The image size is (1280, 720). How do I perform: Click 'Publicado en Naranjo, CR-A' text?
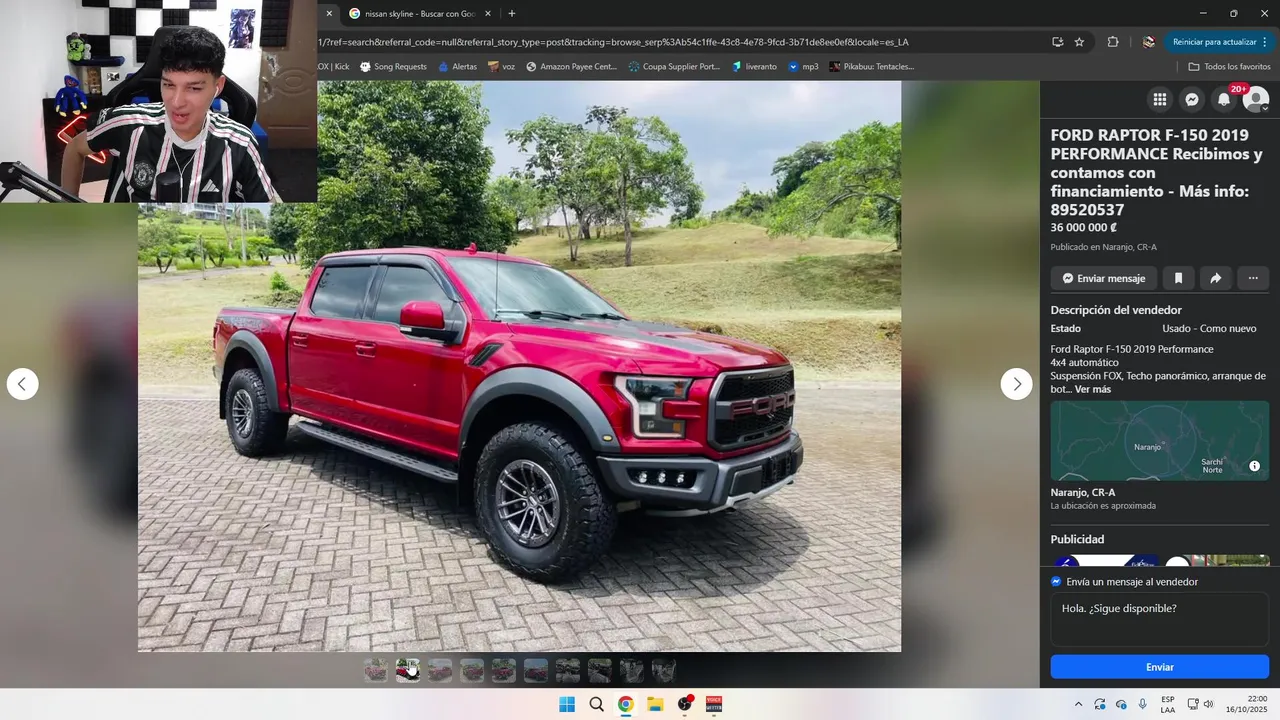(x=1103, y=247)
